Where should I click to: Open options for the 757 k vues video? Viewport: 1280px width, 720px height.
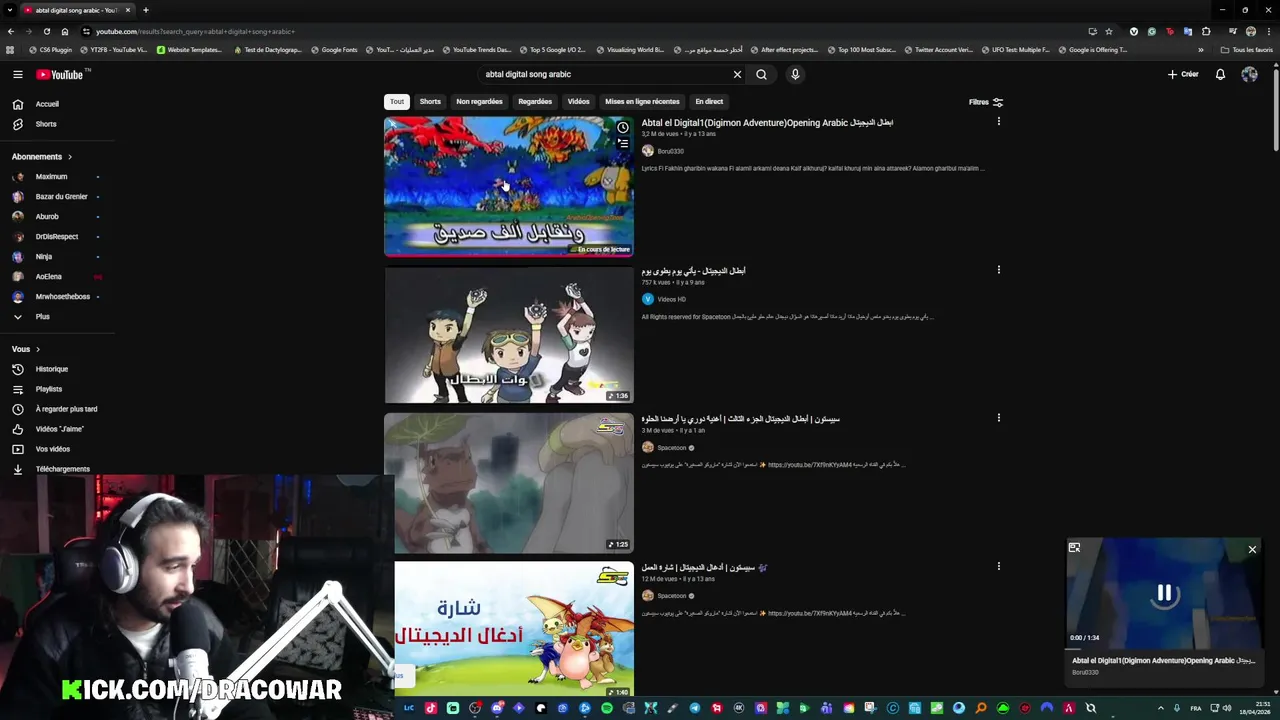coord(998,270)
